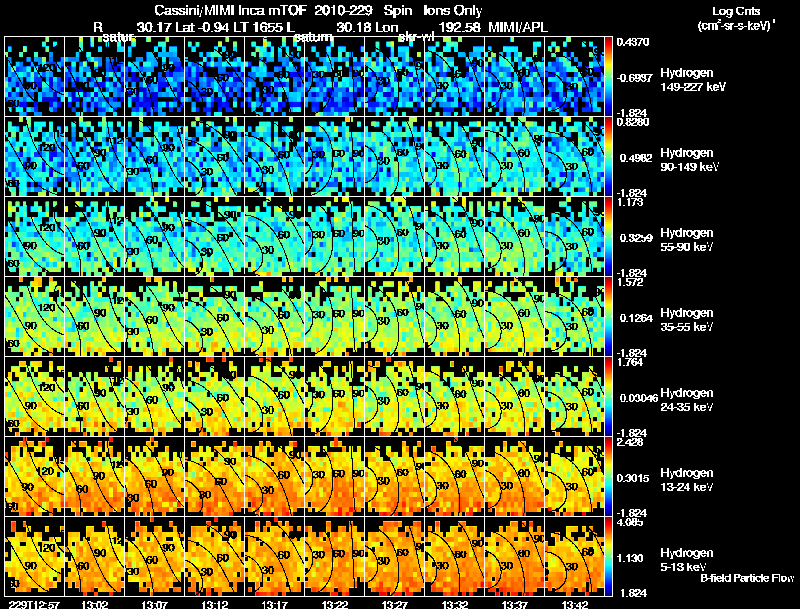Click the color bar beside Hydrogen 149-227 keV

tap(608, 76)
